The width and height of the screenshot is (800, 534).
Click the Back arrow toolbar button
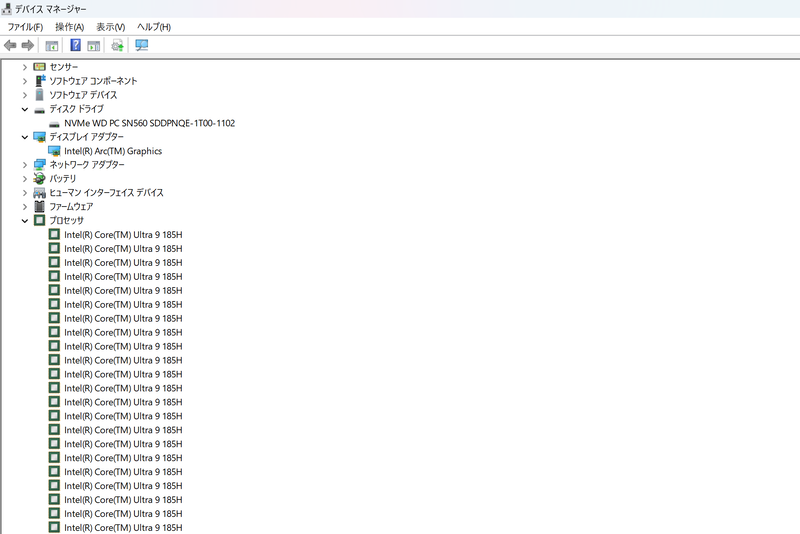(x=10, y=45)
